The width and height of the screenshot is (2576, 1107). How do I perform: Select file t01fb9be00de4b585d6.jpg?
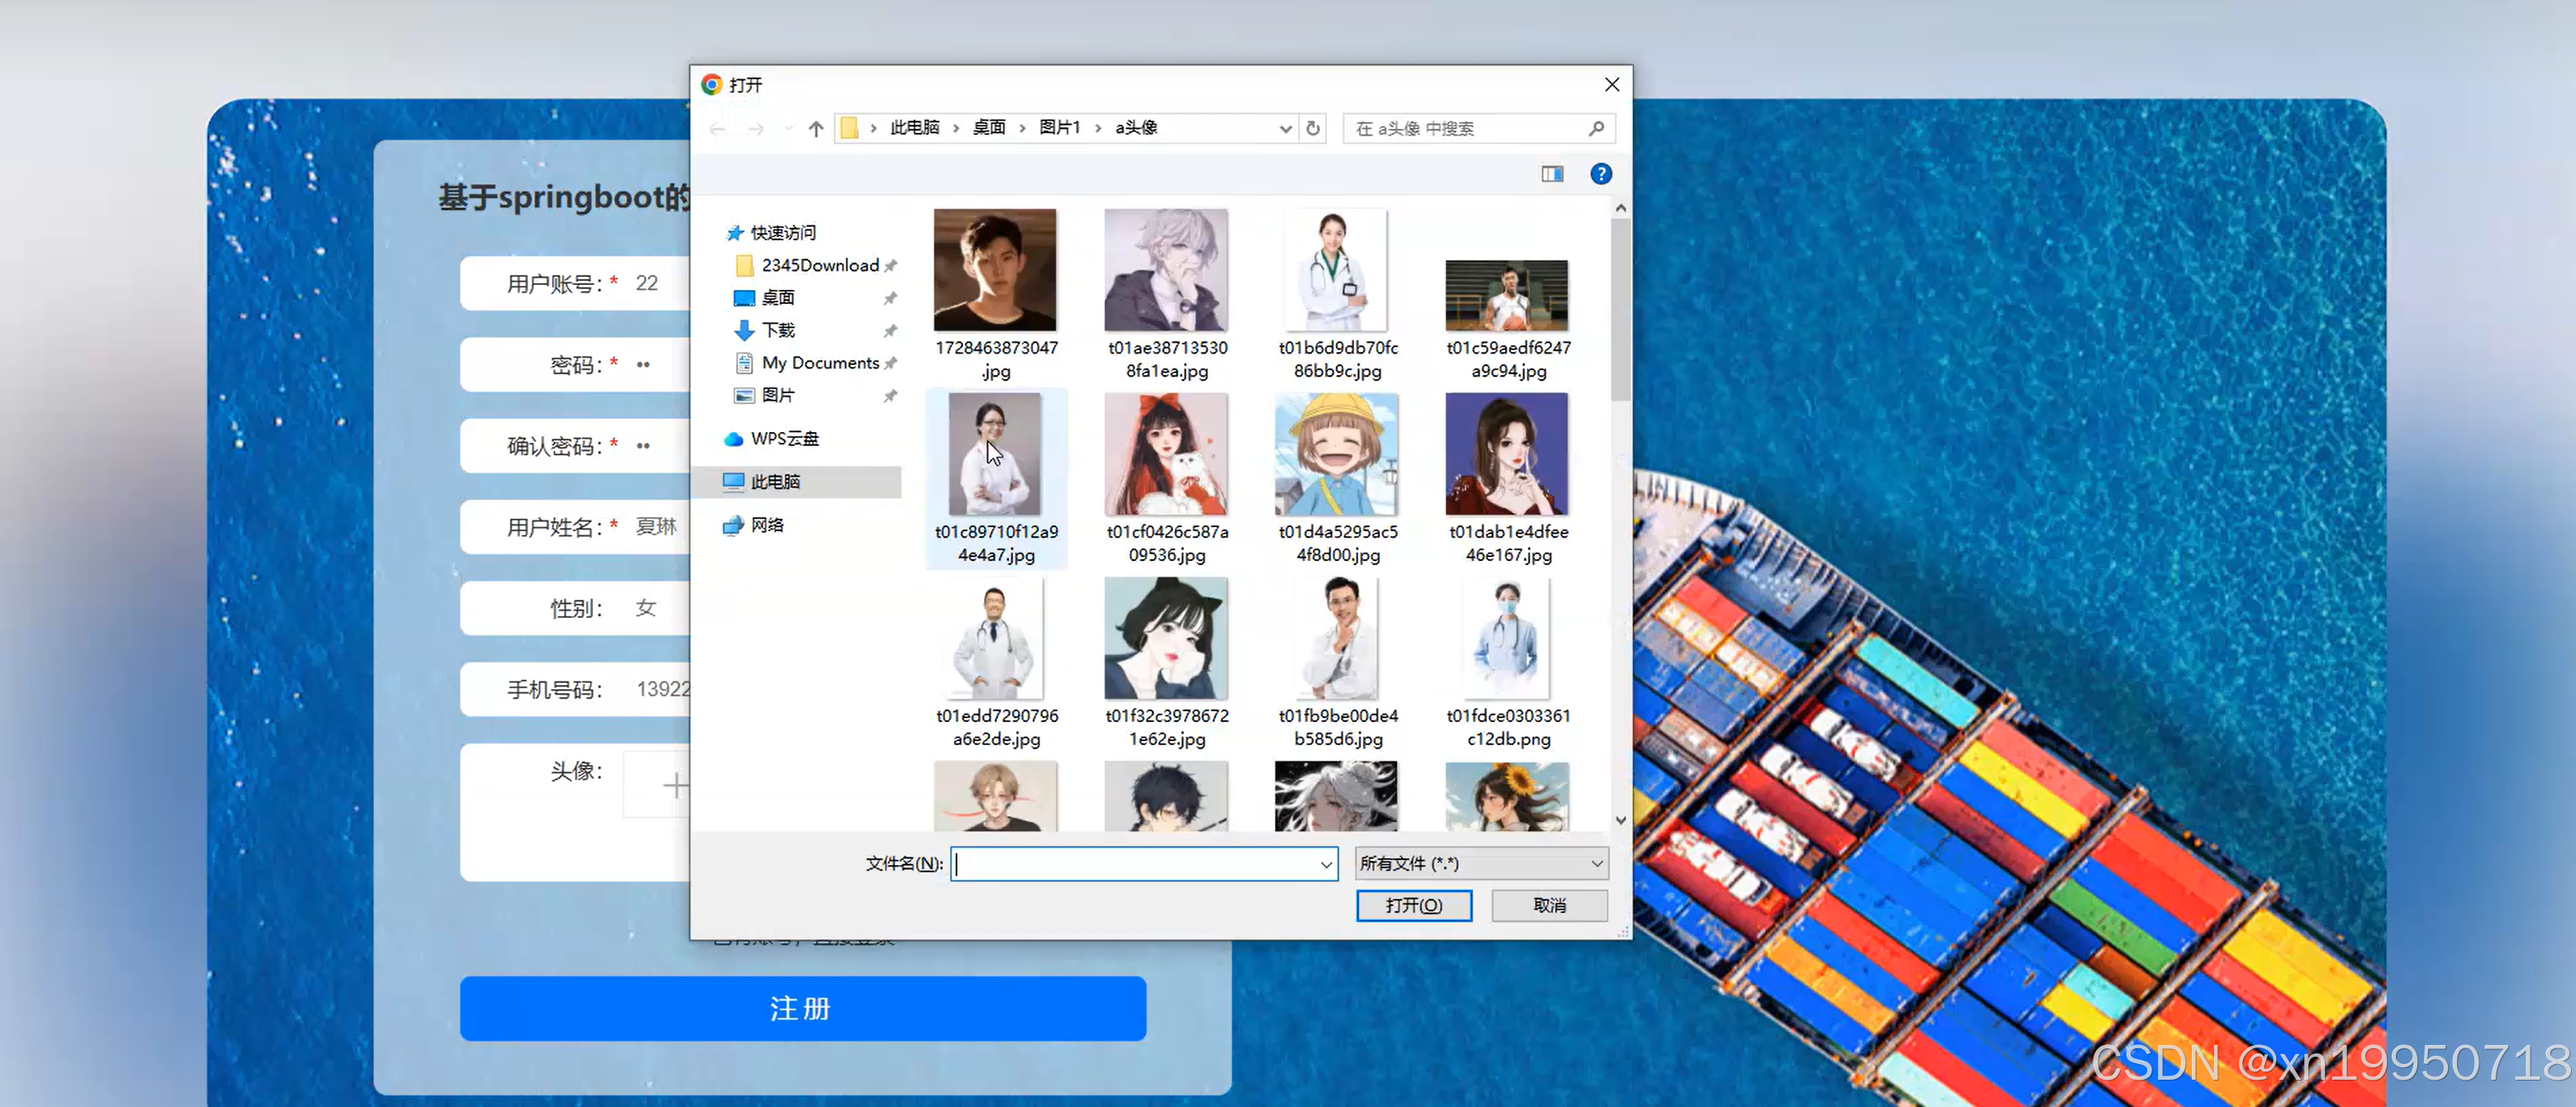(x=1337, y=663)
